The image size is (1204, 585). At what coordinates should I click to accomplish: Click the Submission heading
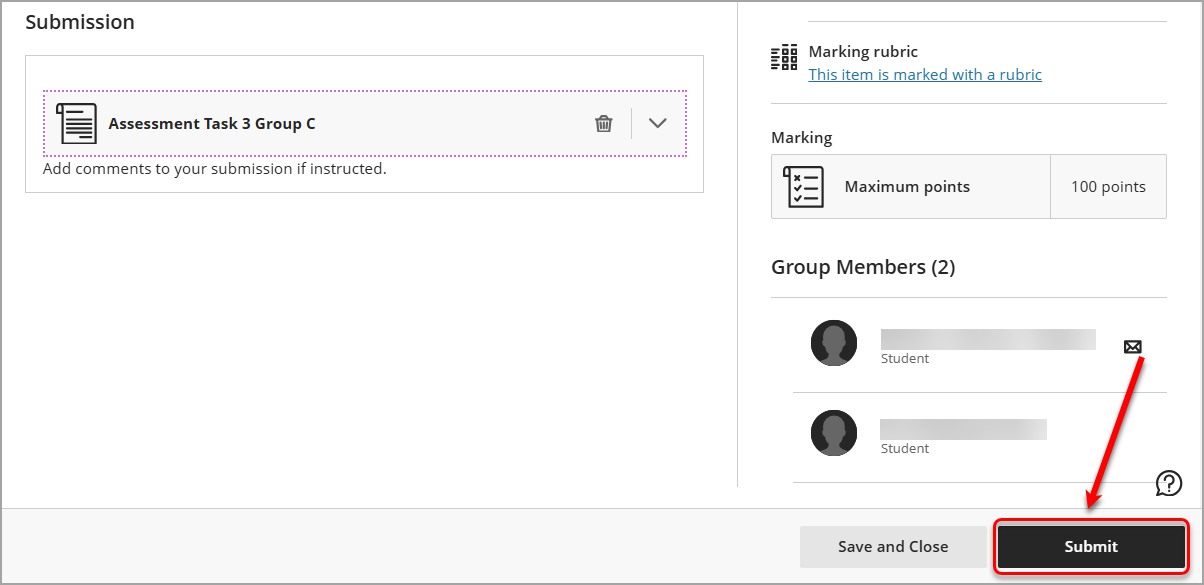coord(80,21)
